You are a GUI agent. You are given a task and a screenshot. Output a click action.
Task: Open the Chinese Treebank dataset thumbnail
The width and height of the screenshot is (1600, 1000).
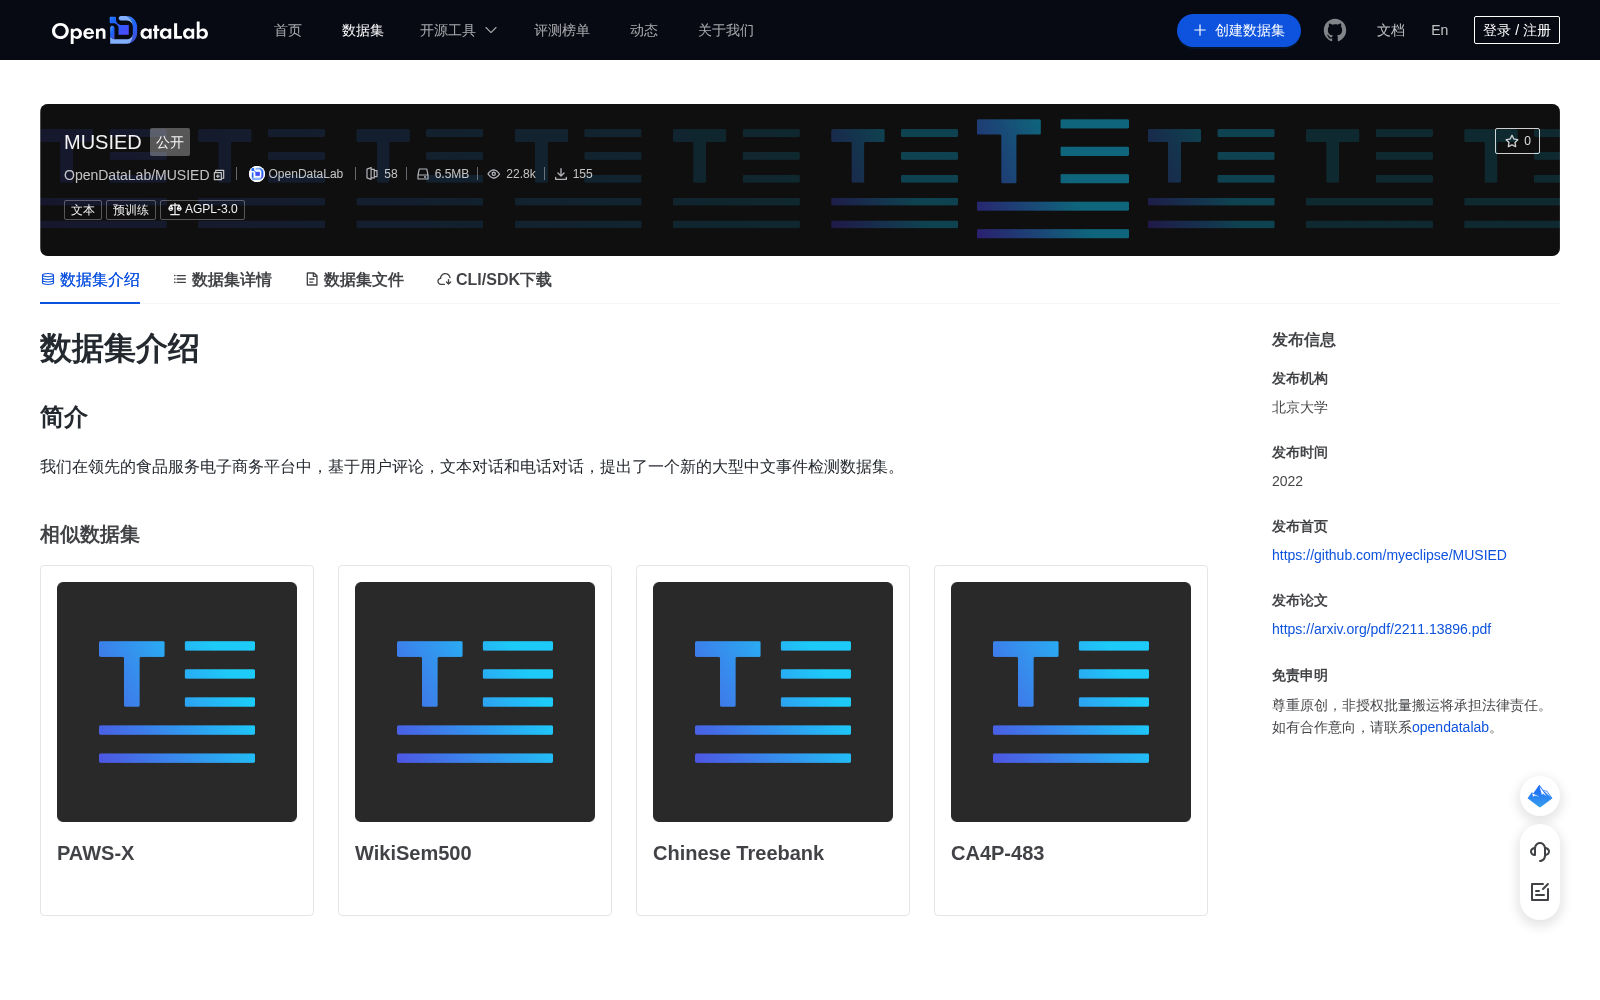(773, 702)
